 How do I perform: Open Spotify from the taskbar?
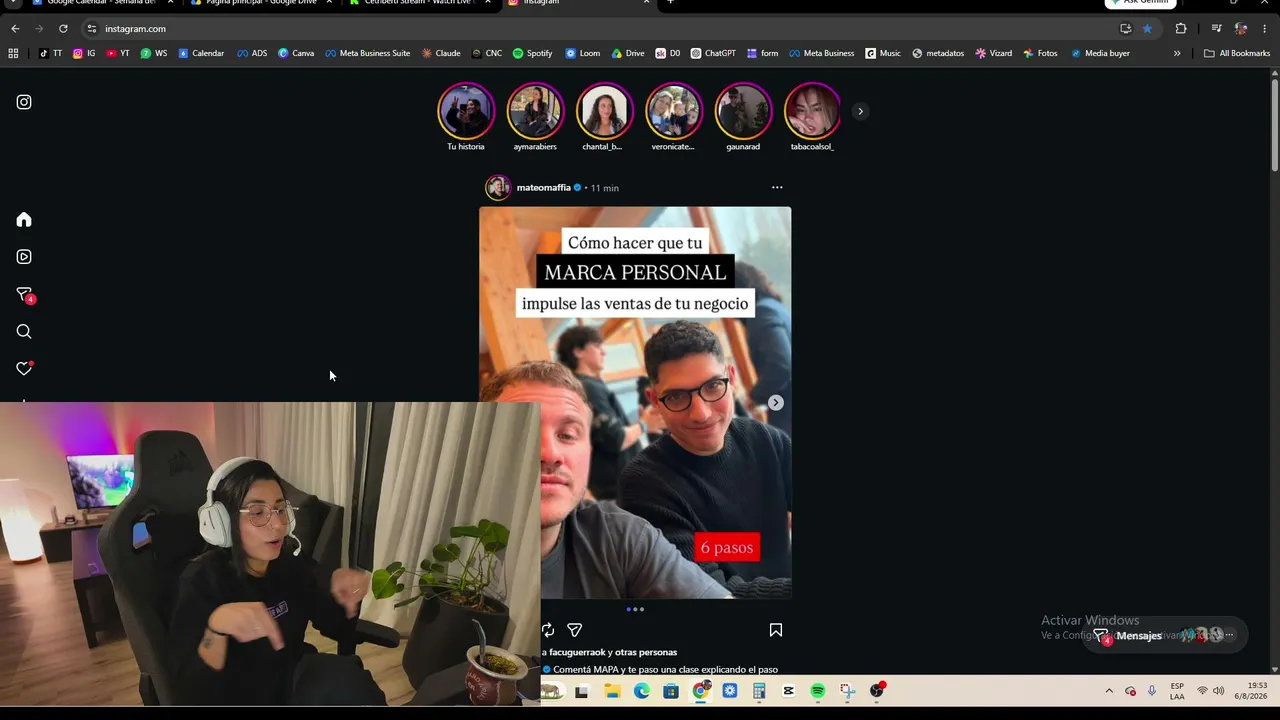(818, 691)
